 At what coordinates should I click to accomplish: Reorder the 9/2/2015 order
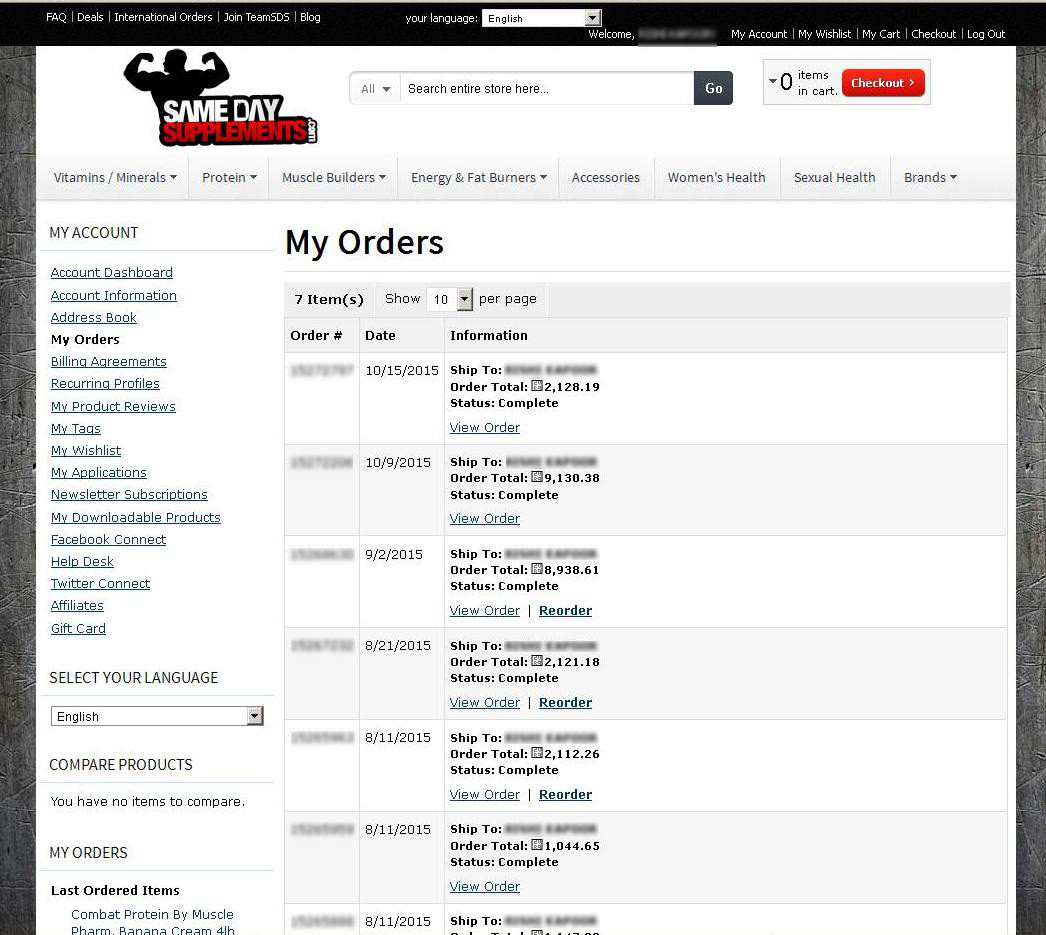[x=566, y=610]
